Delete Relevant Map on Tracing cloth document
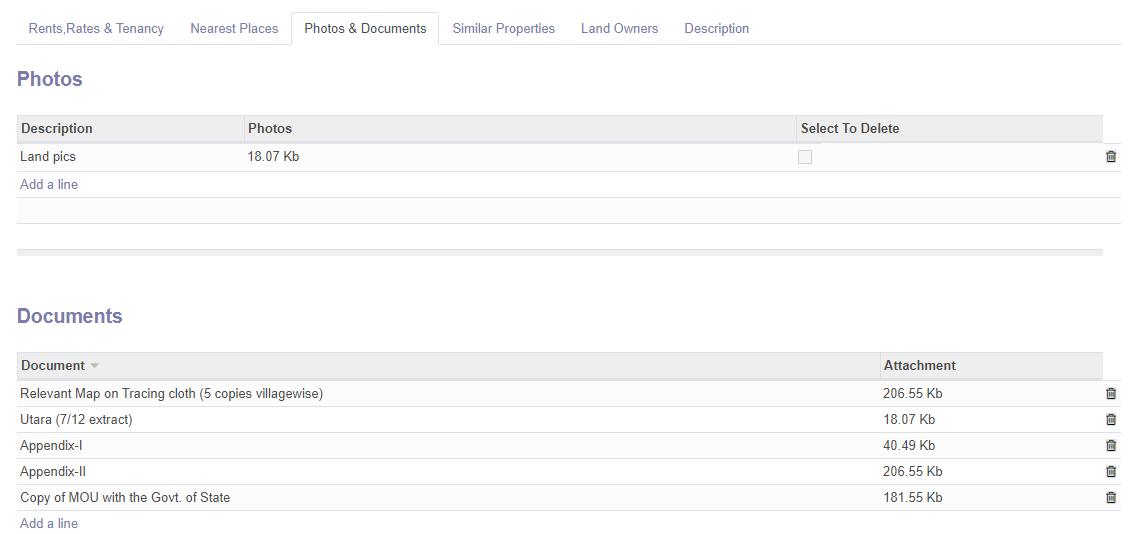Viewport: 1136px width, 534px height. pyautogui.click(x=1111, y=393)
